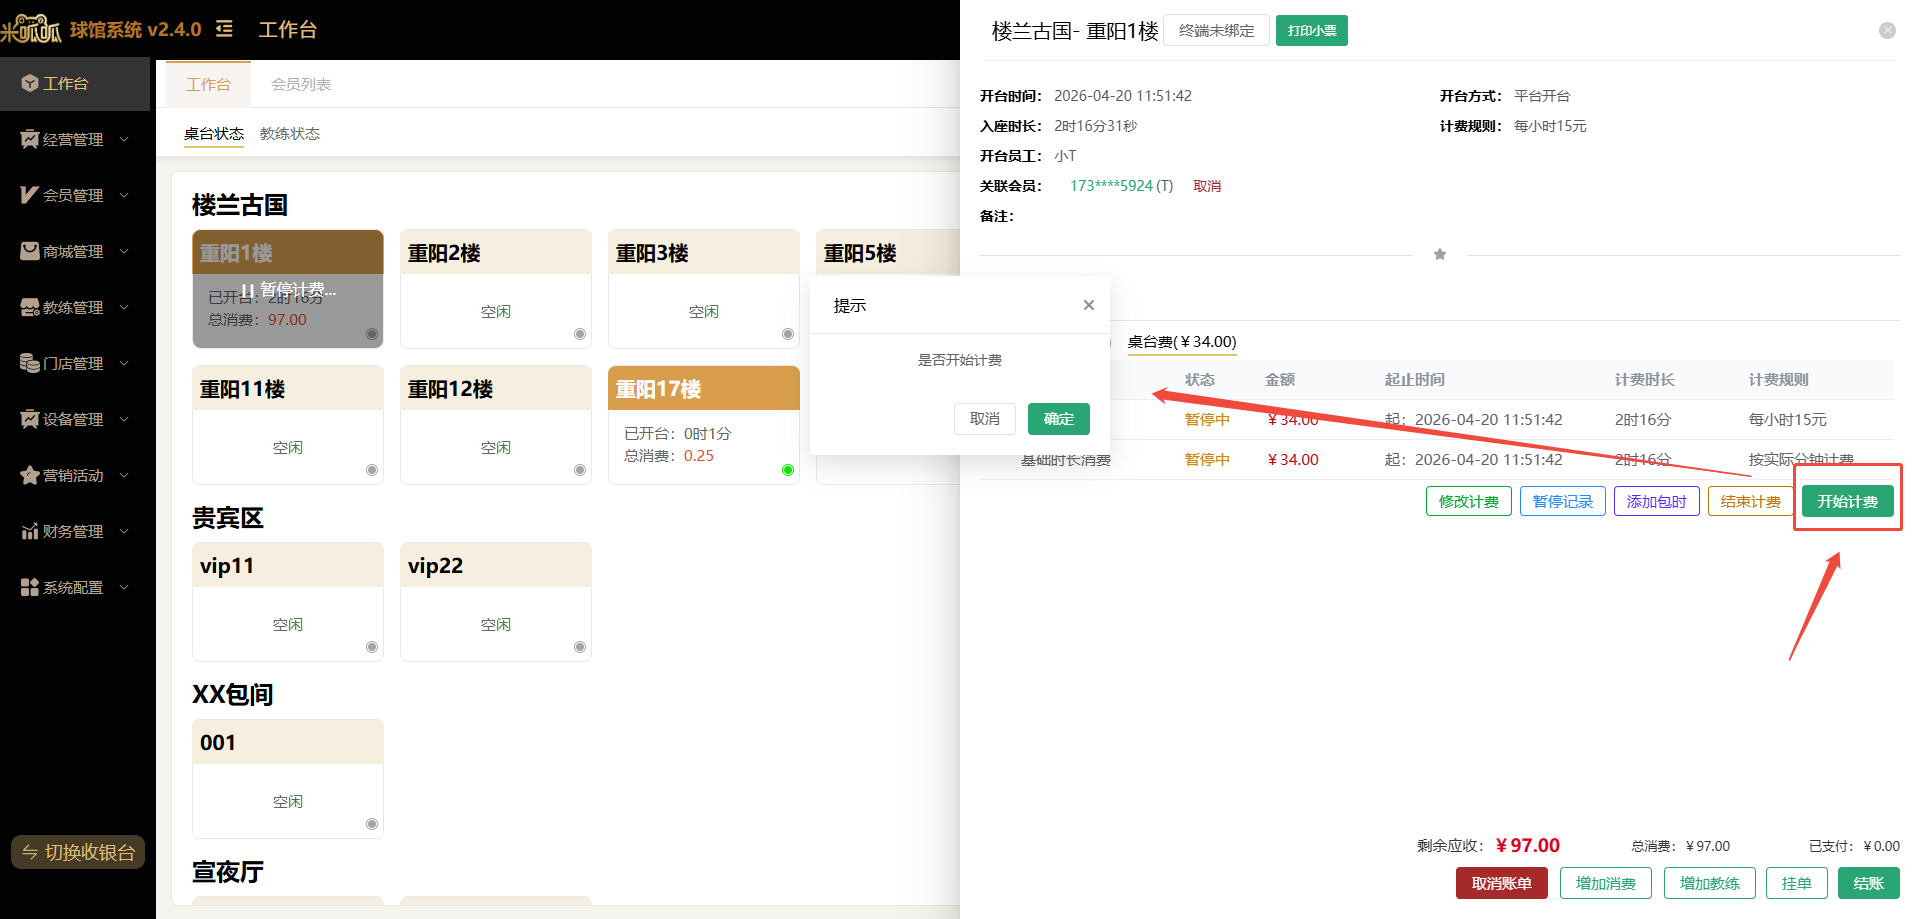Click the 增加消费 button
This screenshot has height=919, width=1920.
1606,883
